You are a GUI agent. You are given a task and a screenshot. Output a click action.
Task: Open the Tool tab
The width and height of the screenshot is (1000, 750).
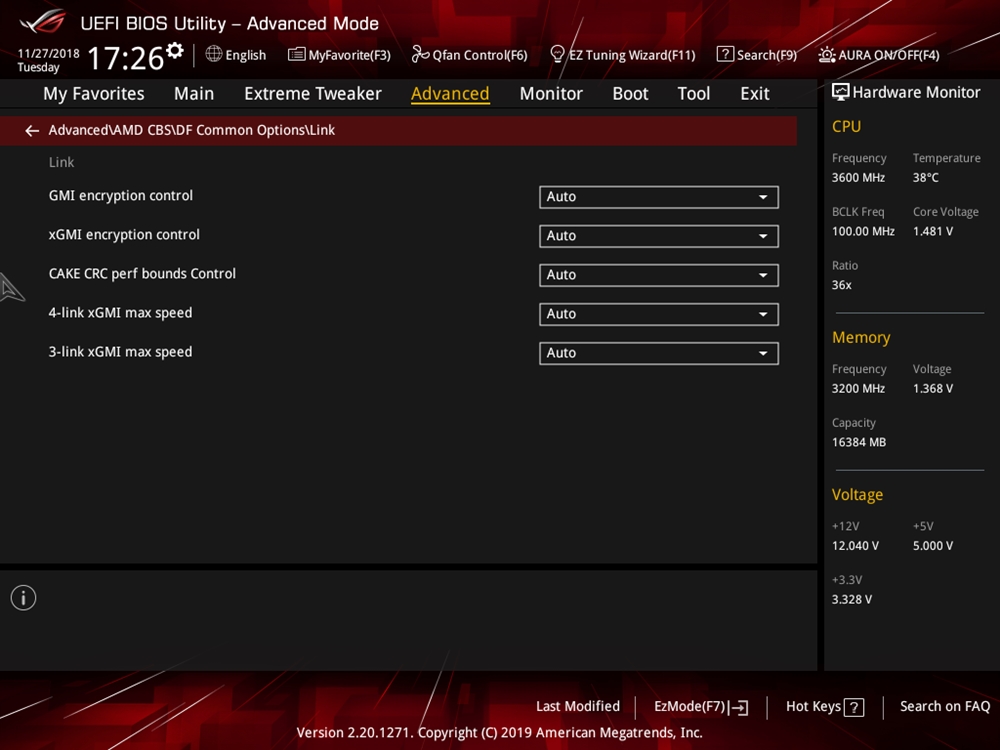tap(693, 94)
